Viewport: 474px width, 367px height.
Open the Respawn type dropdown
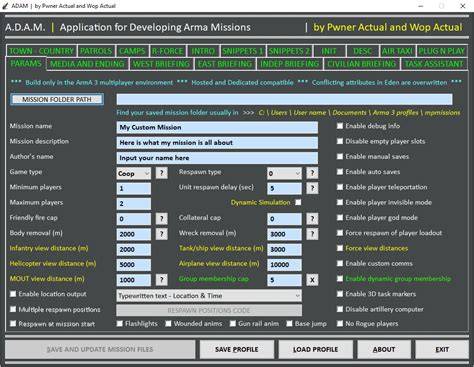pyautogui.click(x=284, y=173)
